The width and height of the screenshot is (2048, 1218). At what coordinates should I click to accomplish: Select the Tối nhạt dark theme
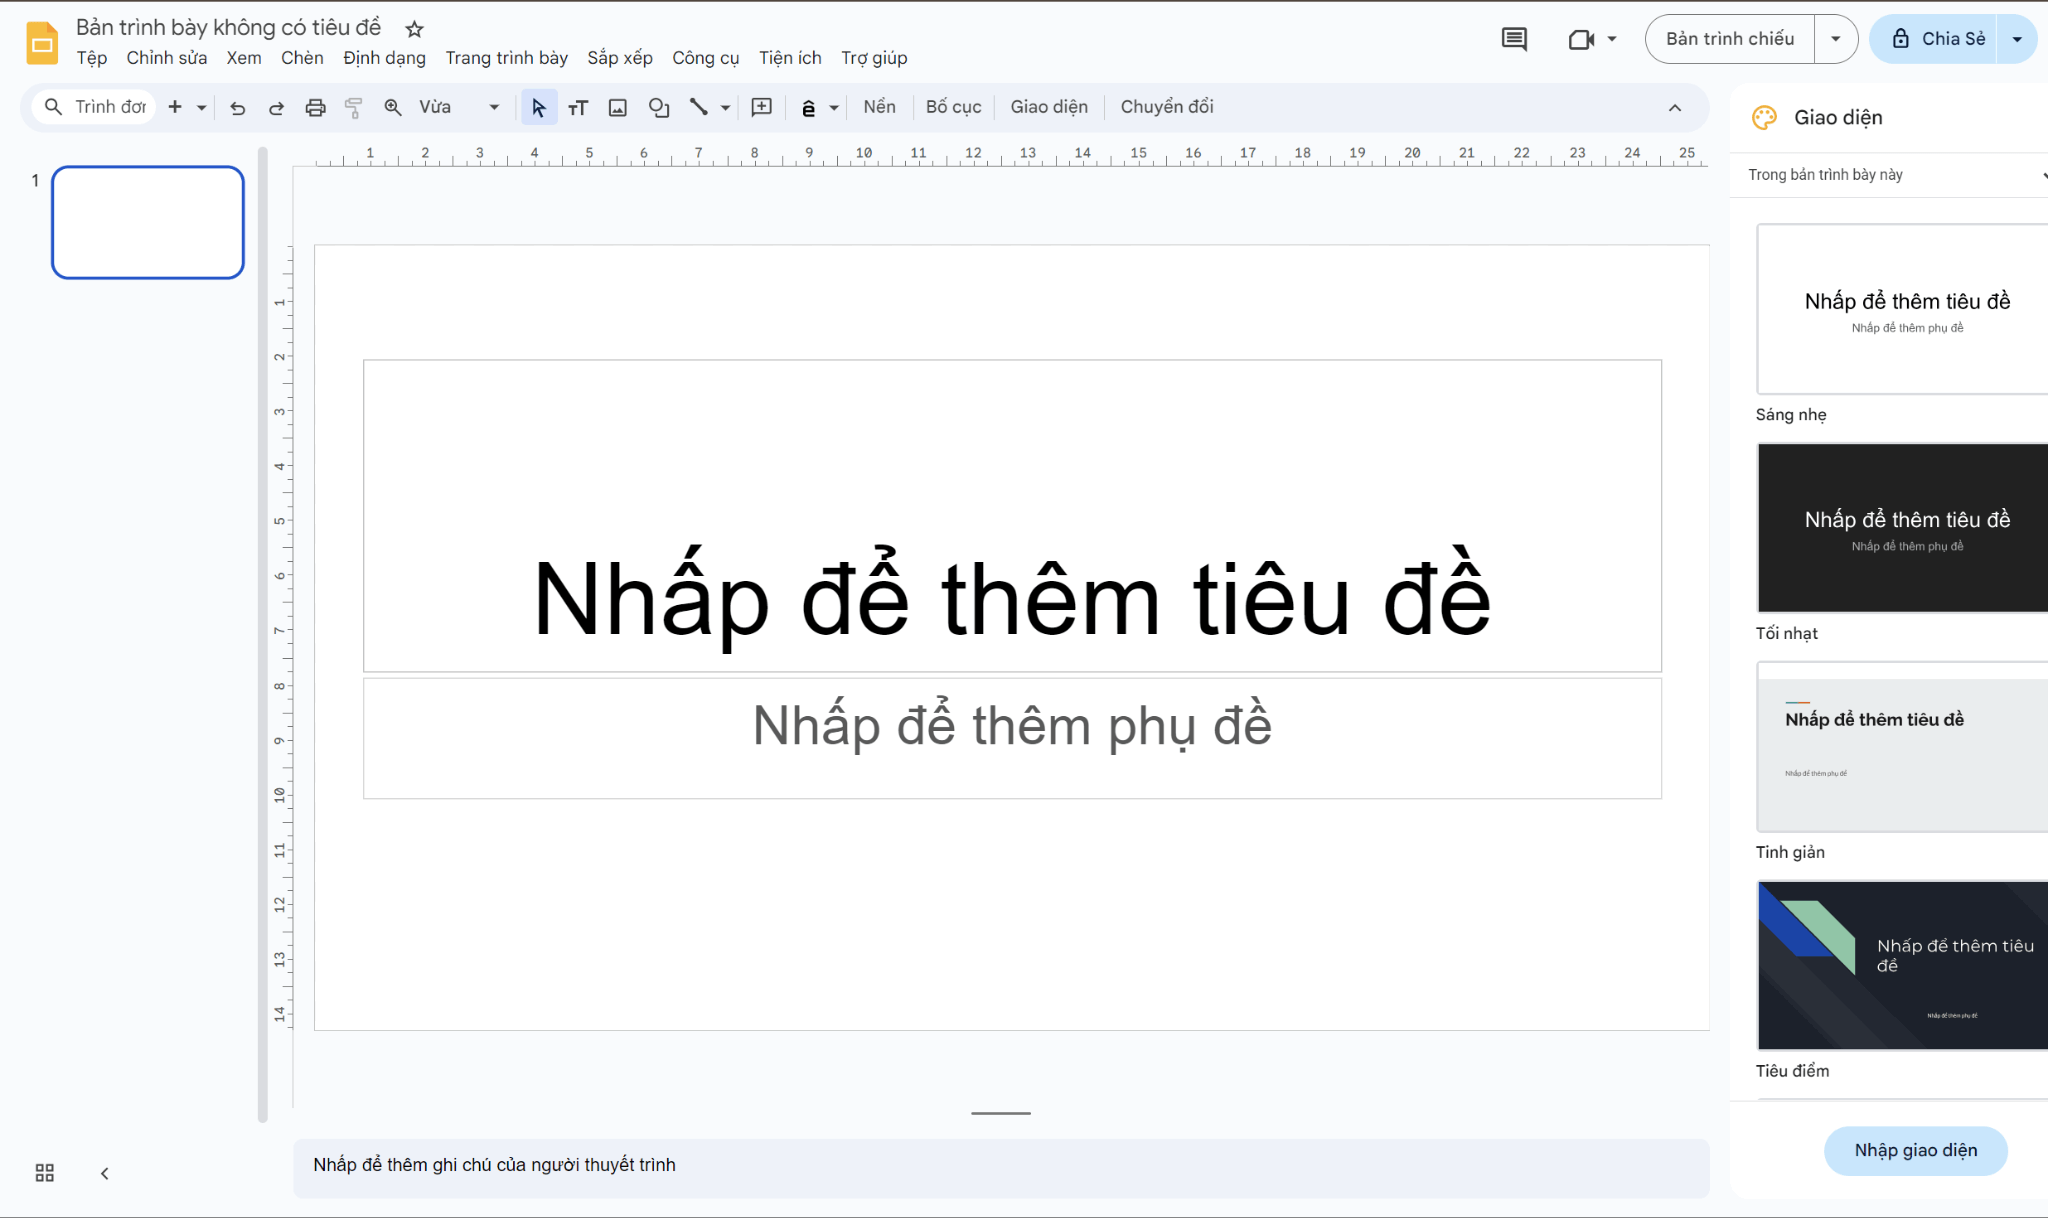(x=1903, y=528)
